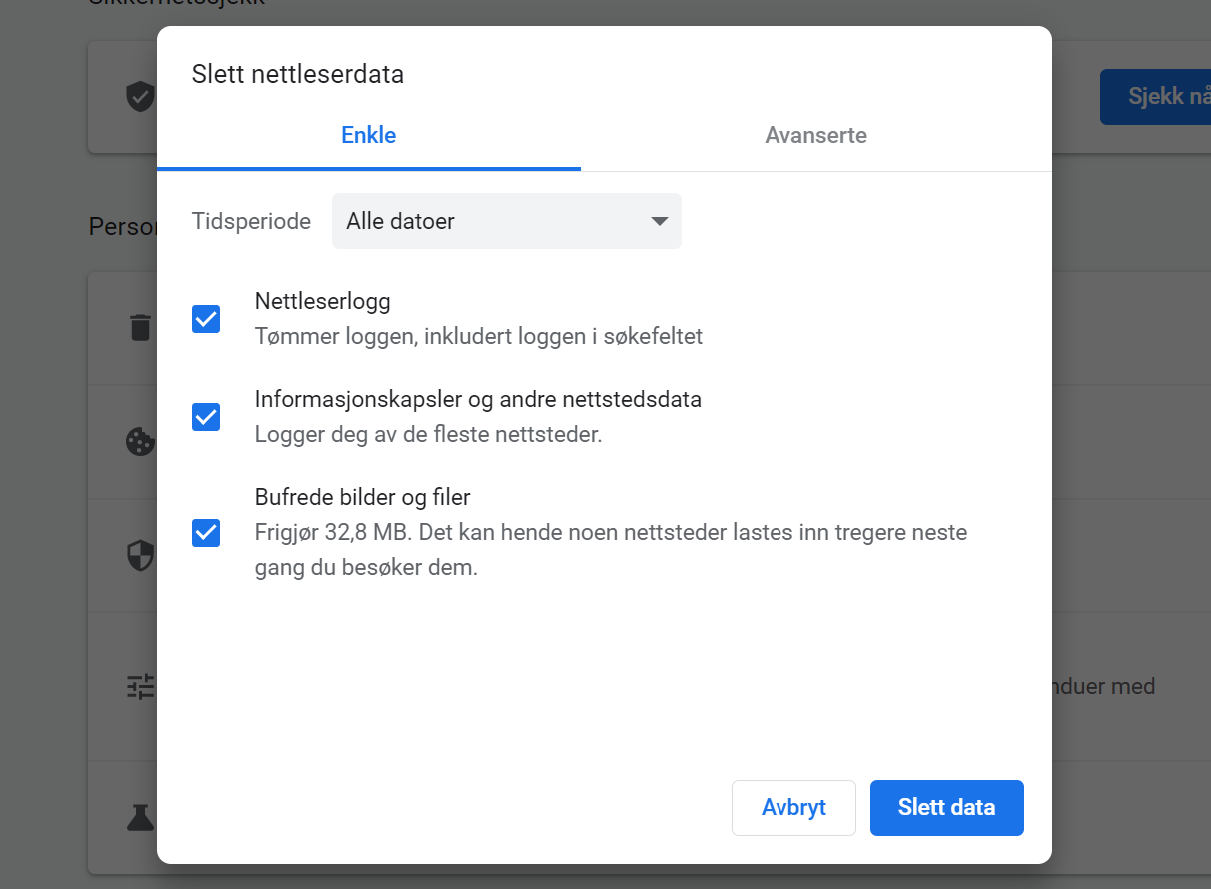Click the half-filled shield security icon in background
Viewport: 1211px width, 889px height.
click(141, 555)
